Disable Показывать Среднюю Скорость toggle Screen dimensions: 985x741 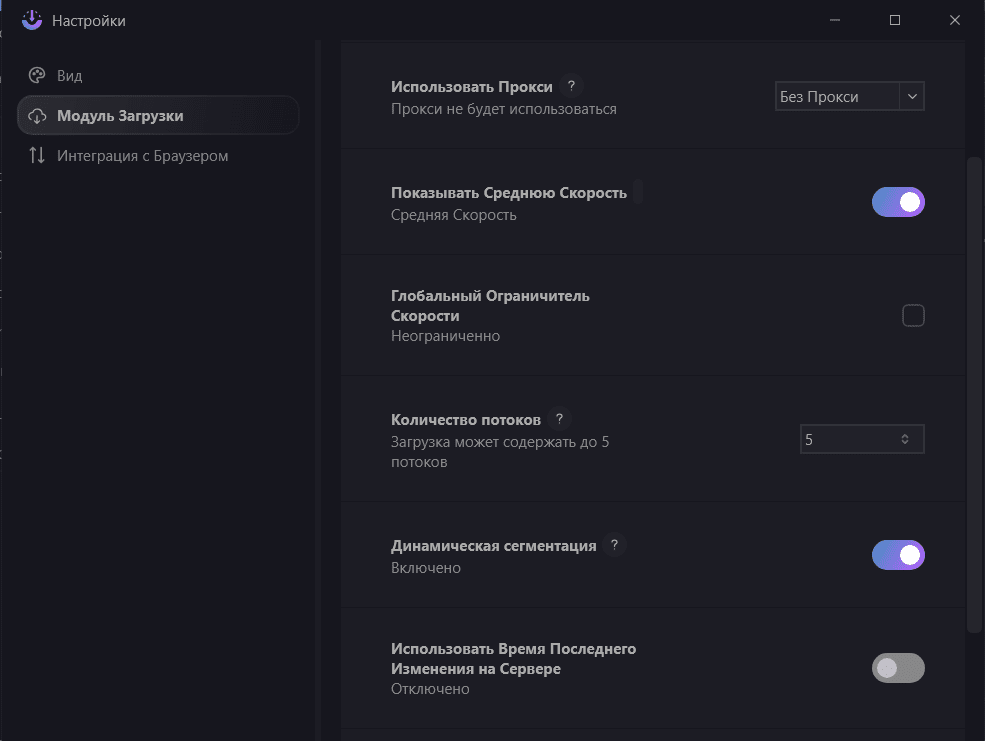[x=898, y=202]
